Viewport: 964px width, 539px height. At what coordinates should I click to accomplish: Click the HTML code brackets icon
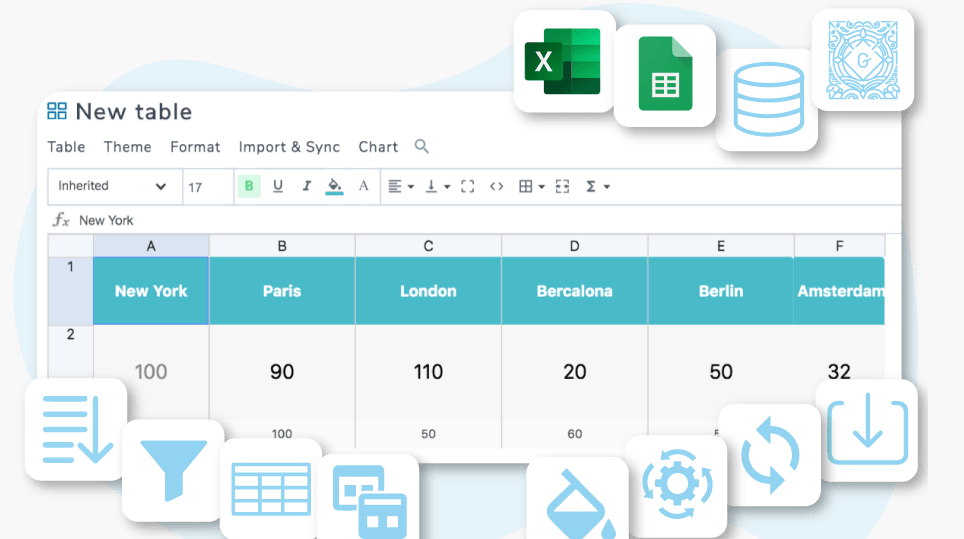point(496,186)
